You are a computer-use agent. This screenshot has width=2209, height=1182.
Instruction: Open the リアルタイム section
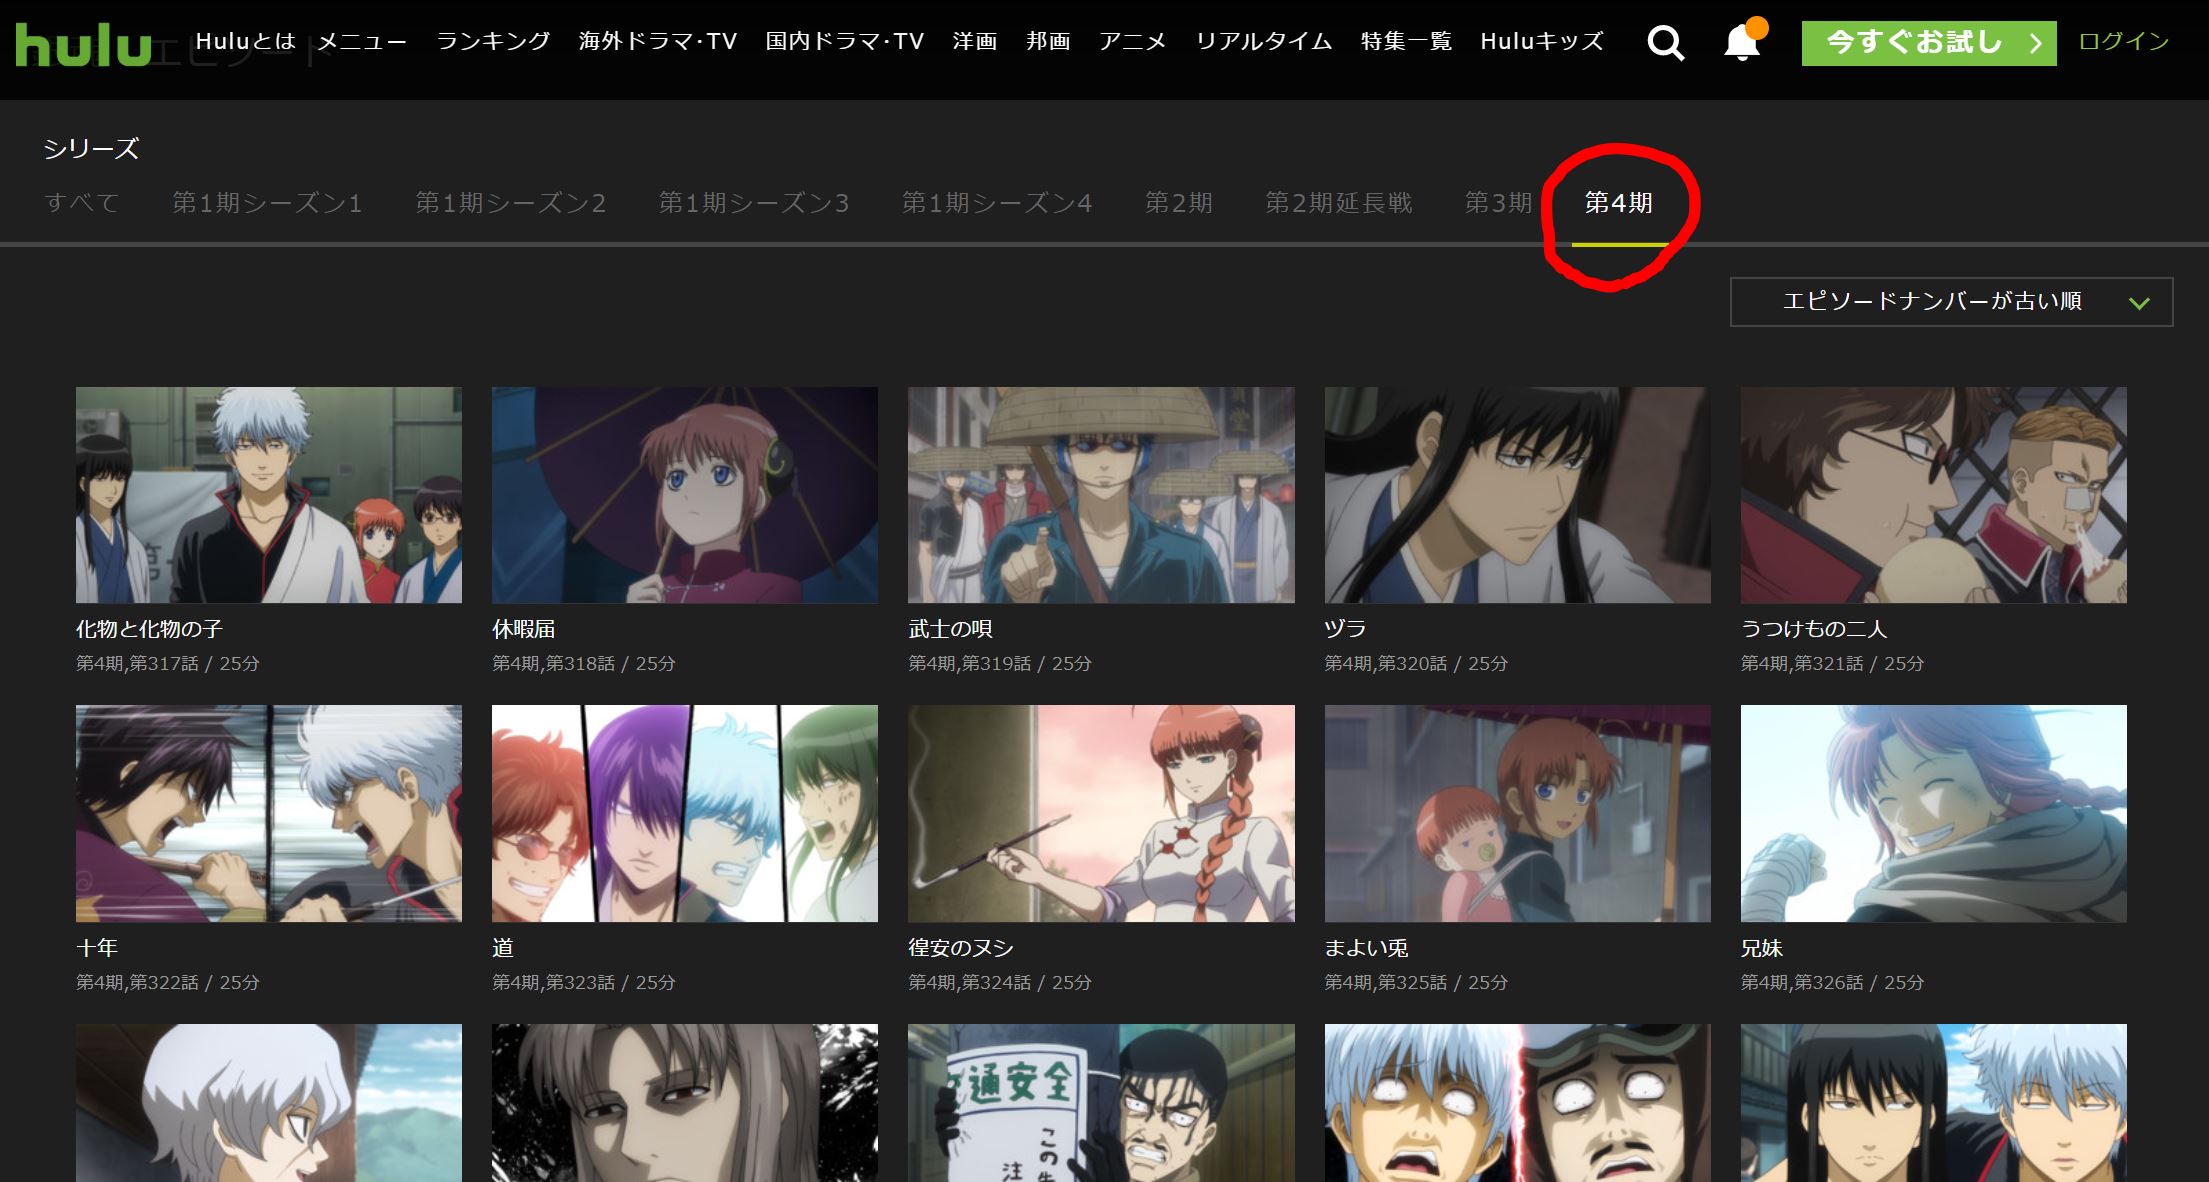1264,41
